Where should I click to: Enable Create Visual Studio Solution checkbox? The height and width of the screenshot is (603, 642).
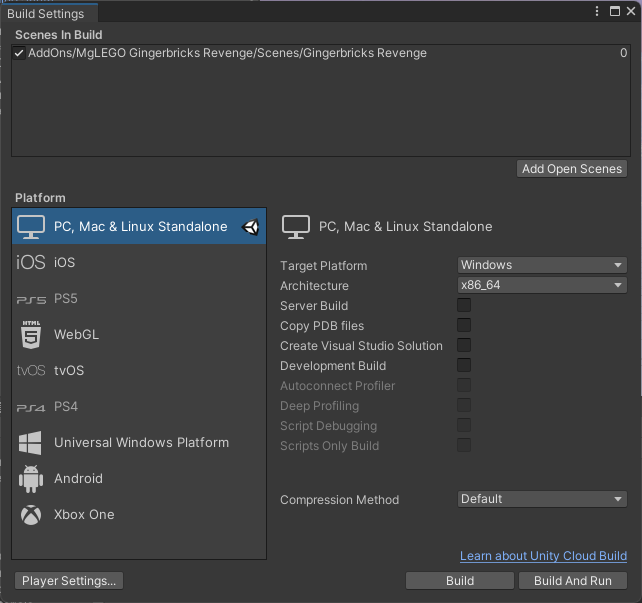[x=464, y=345]
